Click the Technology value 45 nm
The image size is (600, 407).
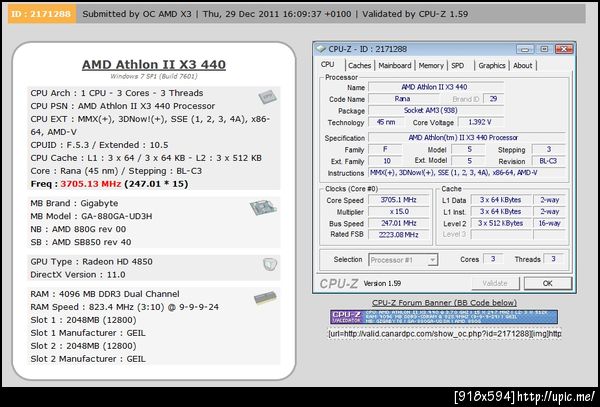tap(386, 122)
